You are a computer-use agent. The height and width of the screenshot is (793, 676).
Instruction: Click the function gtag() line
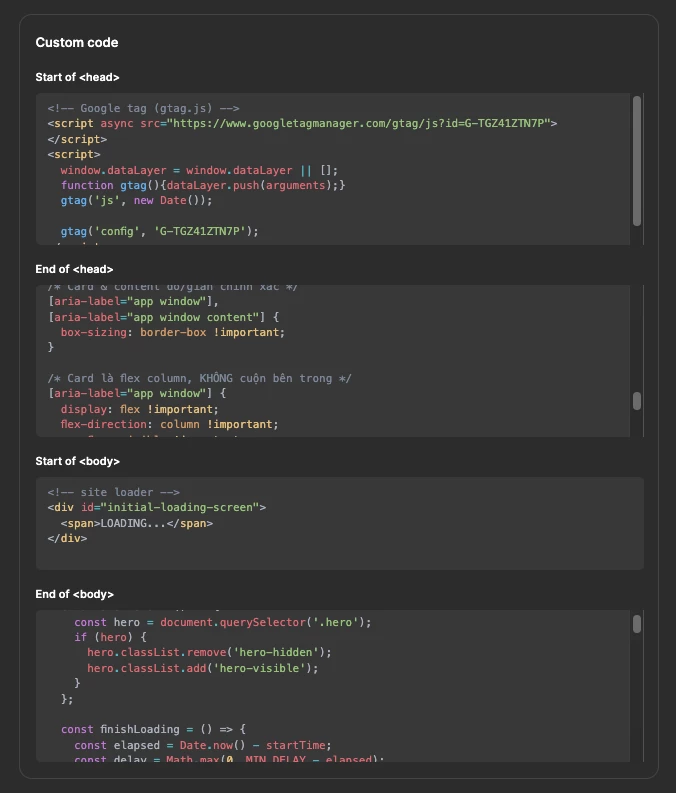coord(203,185)
